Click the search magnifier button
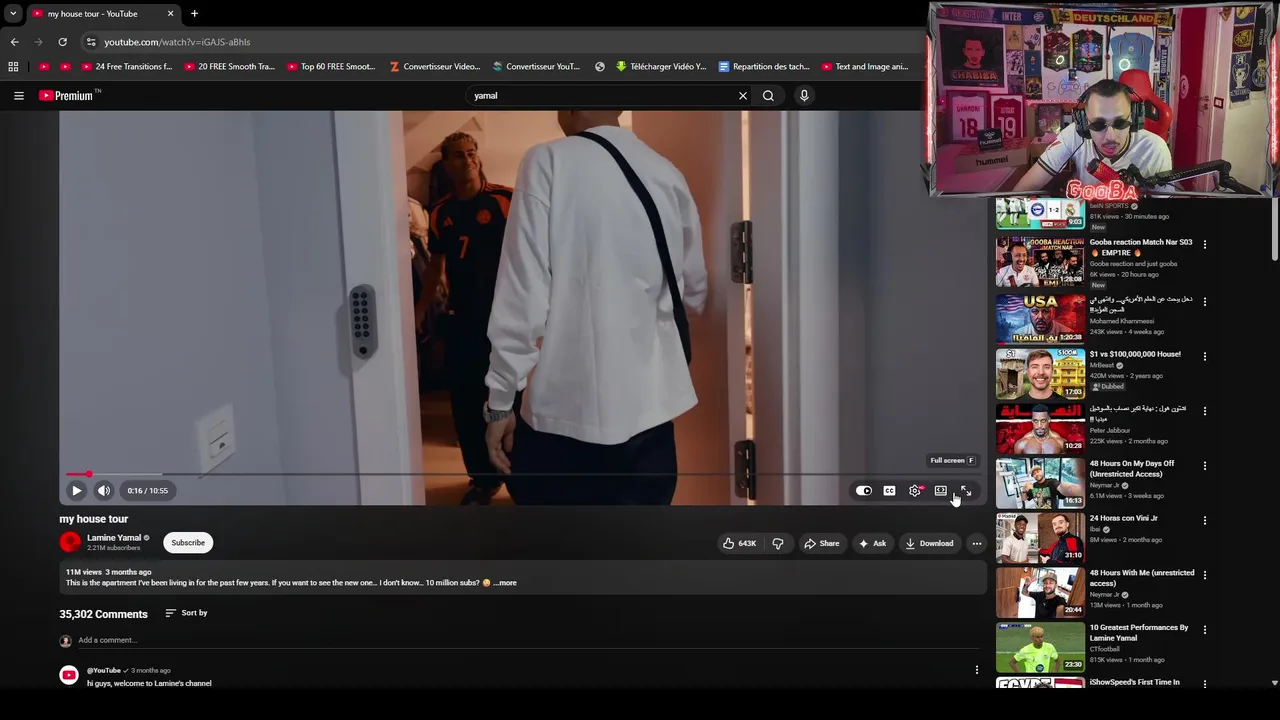Image resolution: width=1280 pixels, height=720 pixels. point(768,96)
